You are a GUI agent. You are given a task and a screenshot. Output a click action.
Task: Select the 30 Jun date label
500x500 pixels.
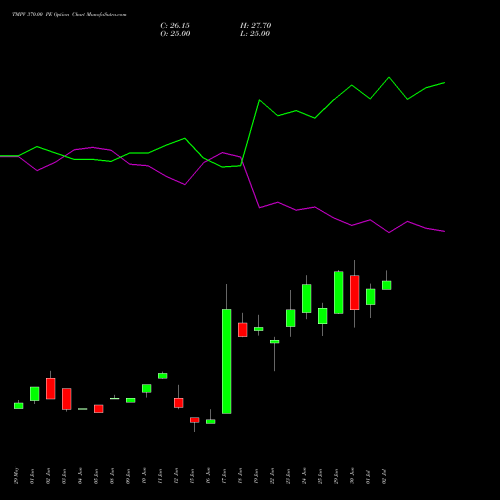pyautogui.click(x=352, y=476)
